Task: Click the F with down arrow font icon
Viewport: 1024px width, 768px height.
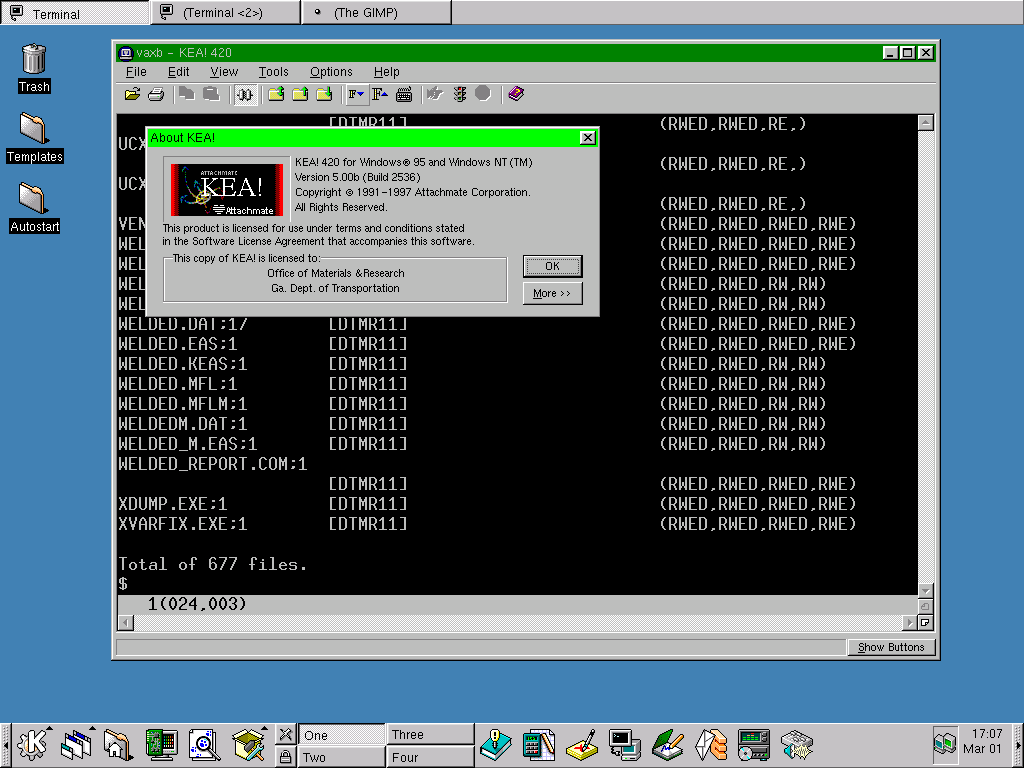Action: click(x=356, y=95)
